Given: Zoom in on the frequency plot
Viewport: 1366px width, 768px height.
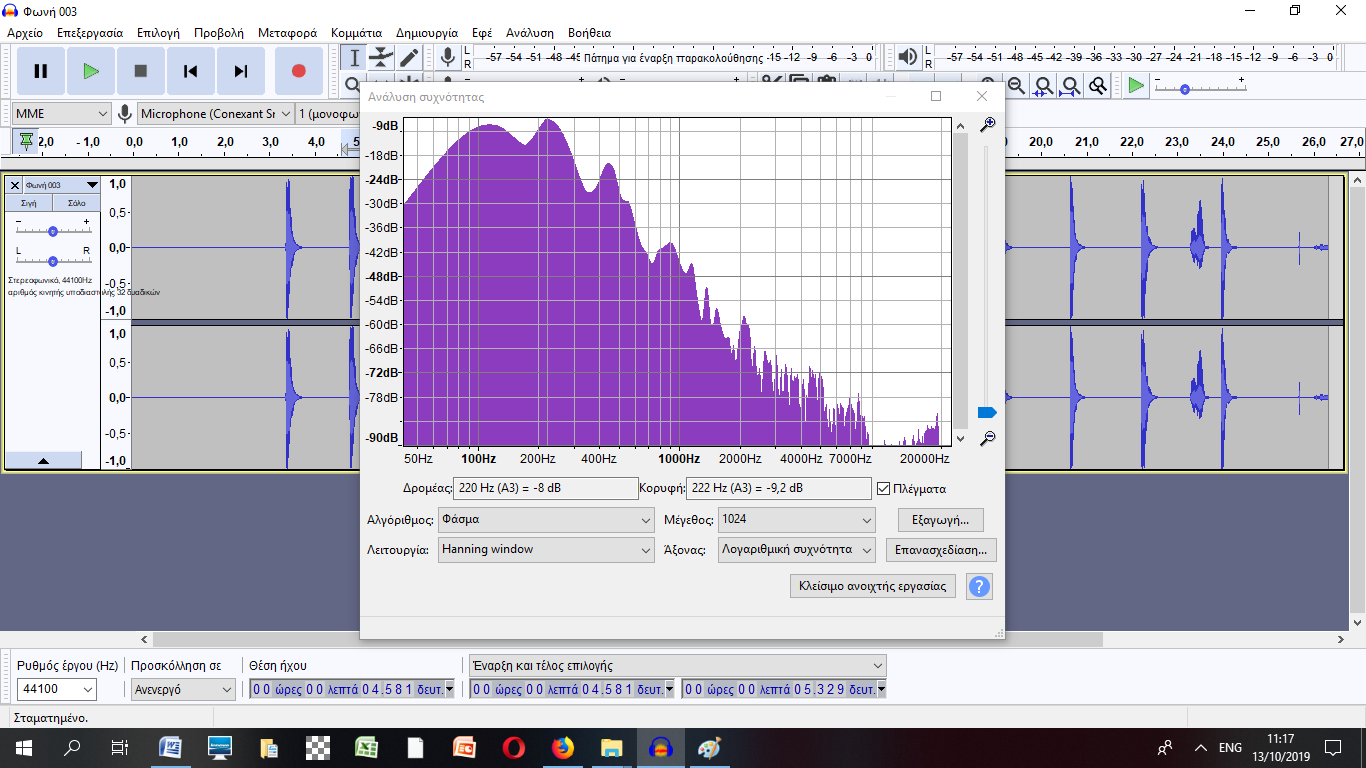Looking at the screenshot, I should coord(987,125).
